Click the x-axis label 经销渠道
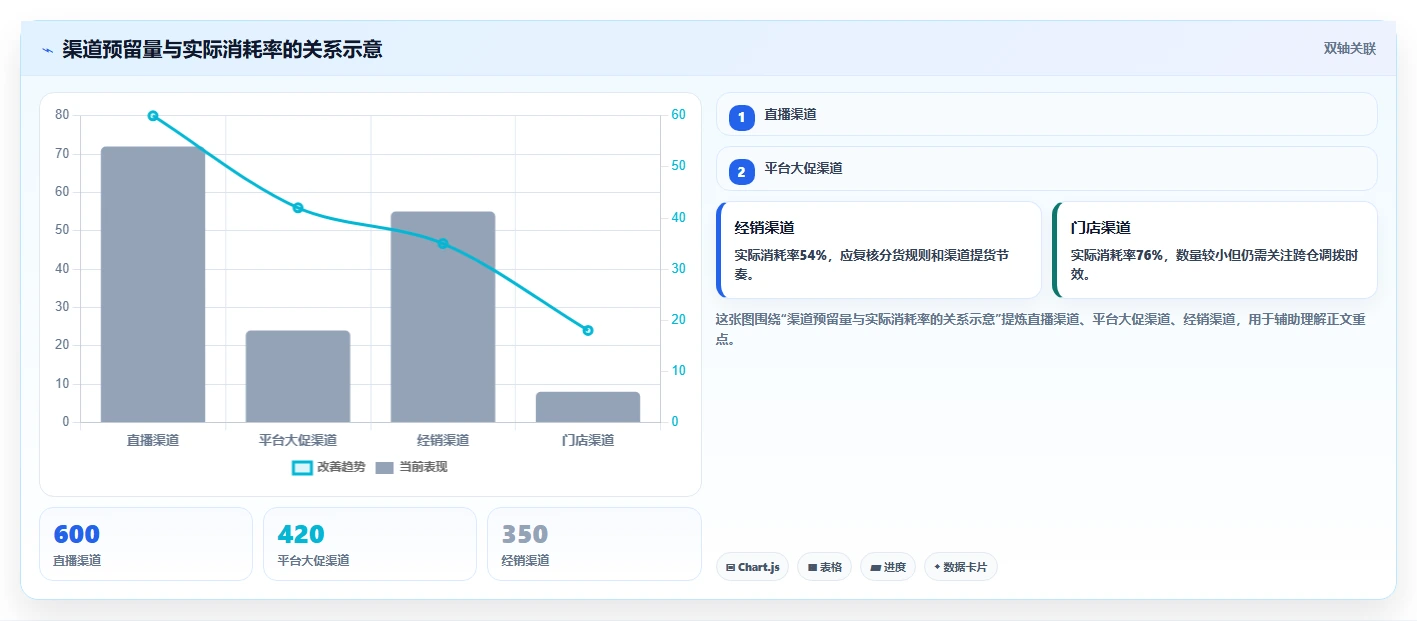The width and height of the screenshot is (1417, 621). tap(443, 440)
